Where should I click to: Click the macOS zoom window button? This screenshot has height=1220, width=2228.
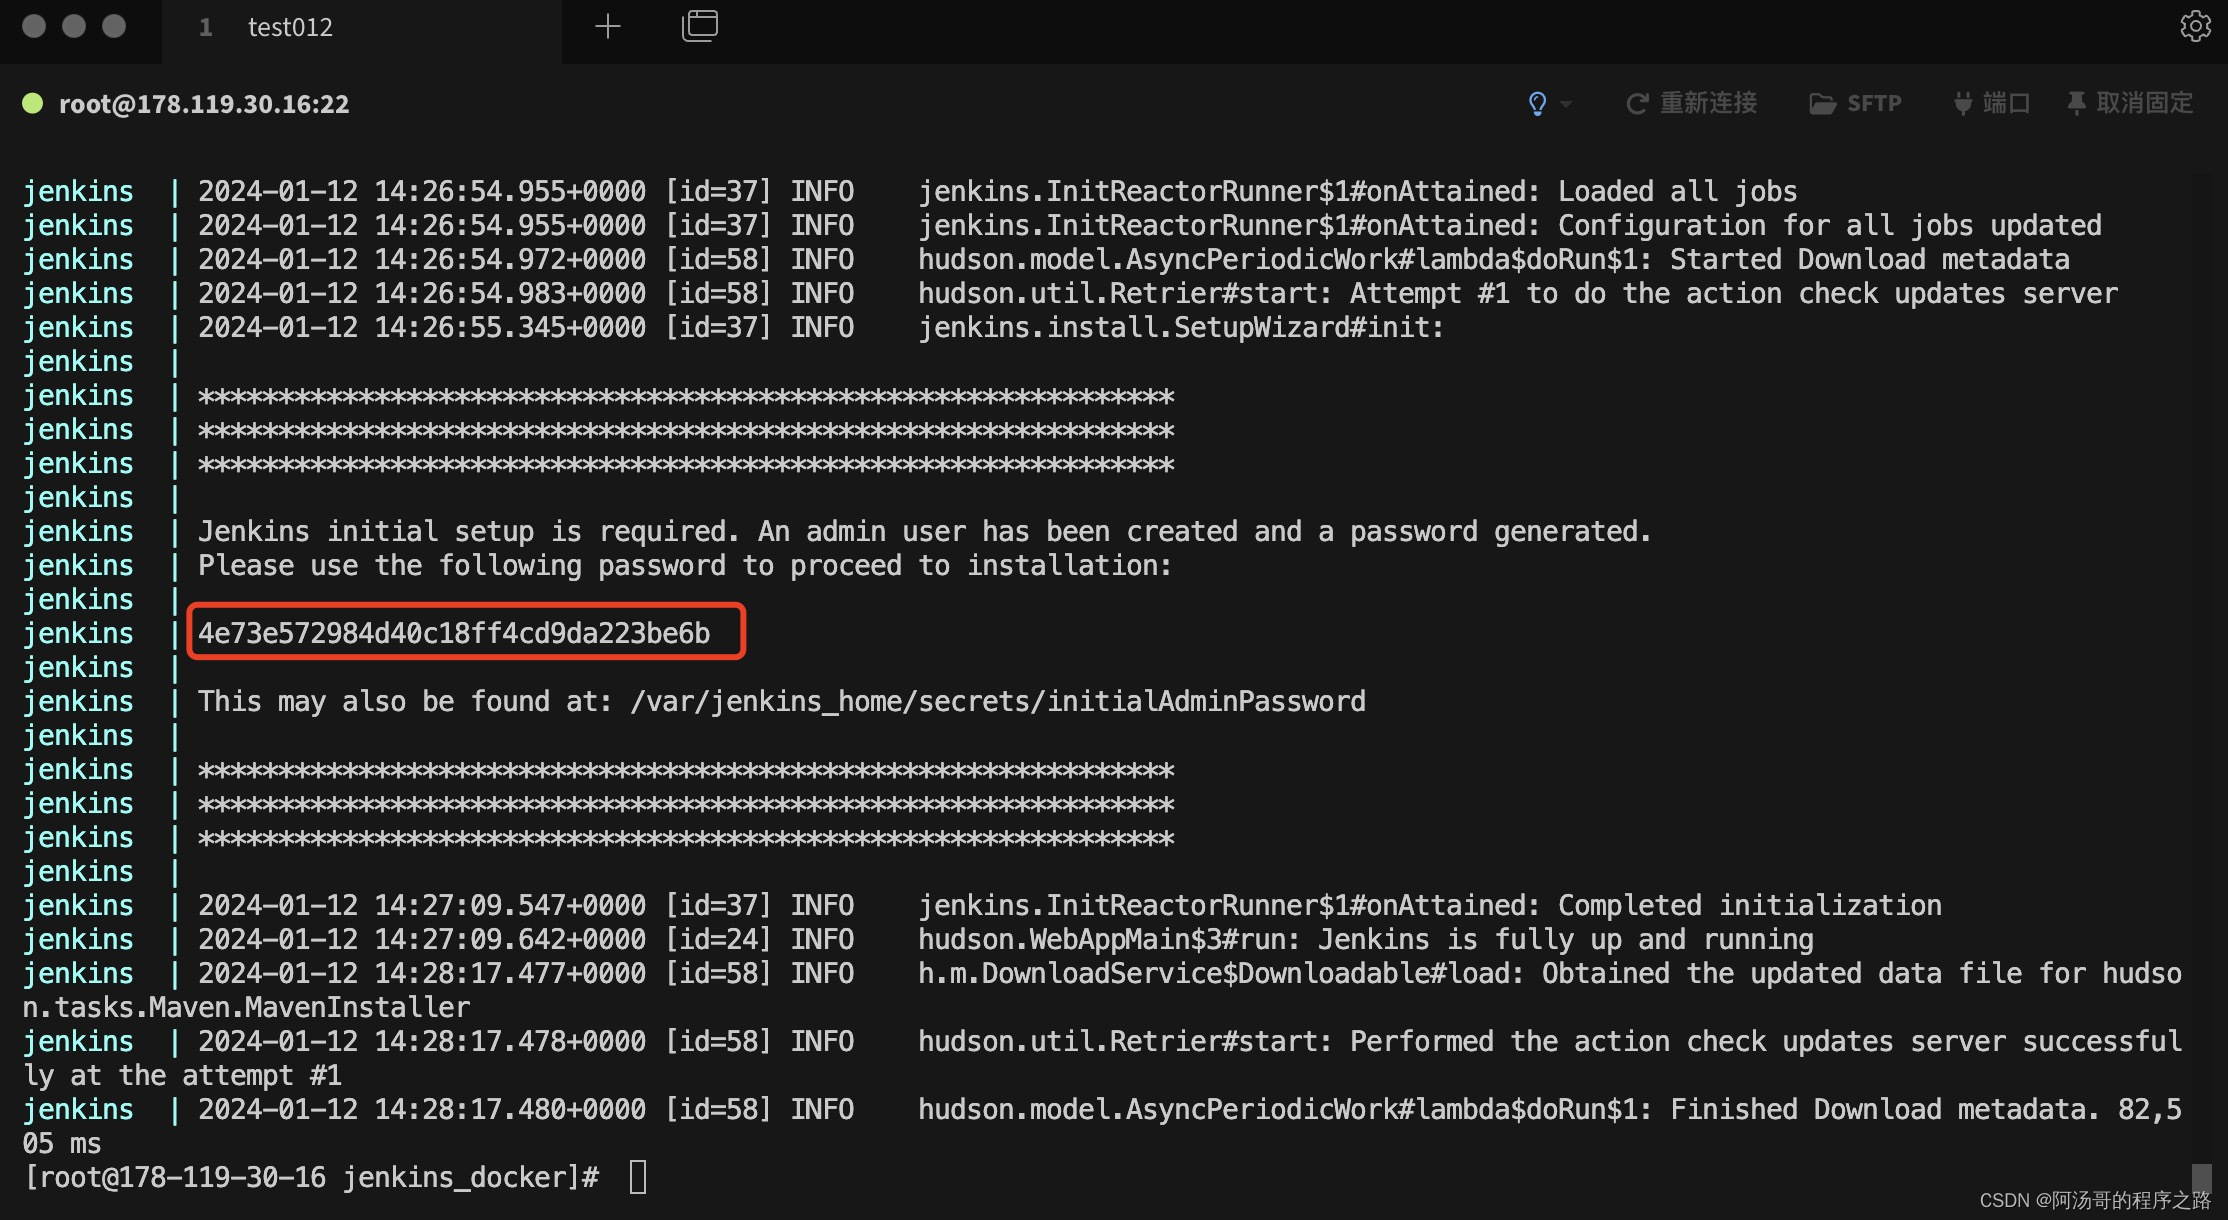point(114,26)
